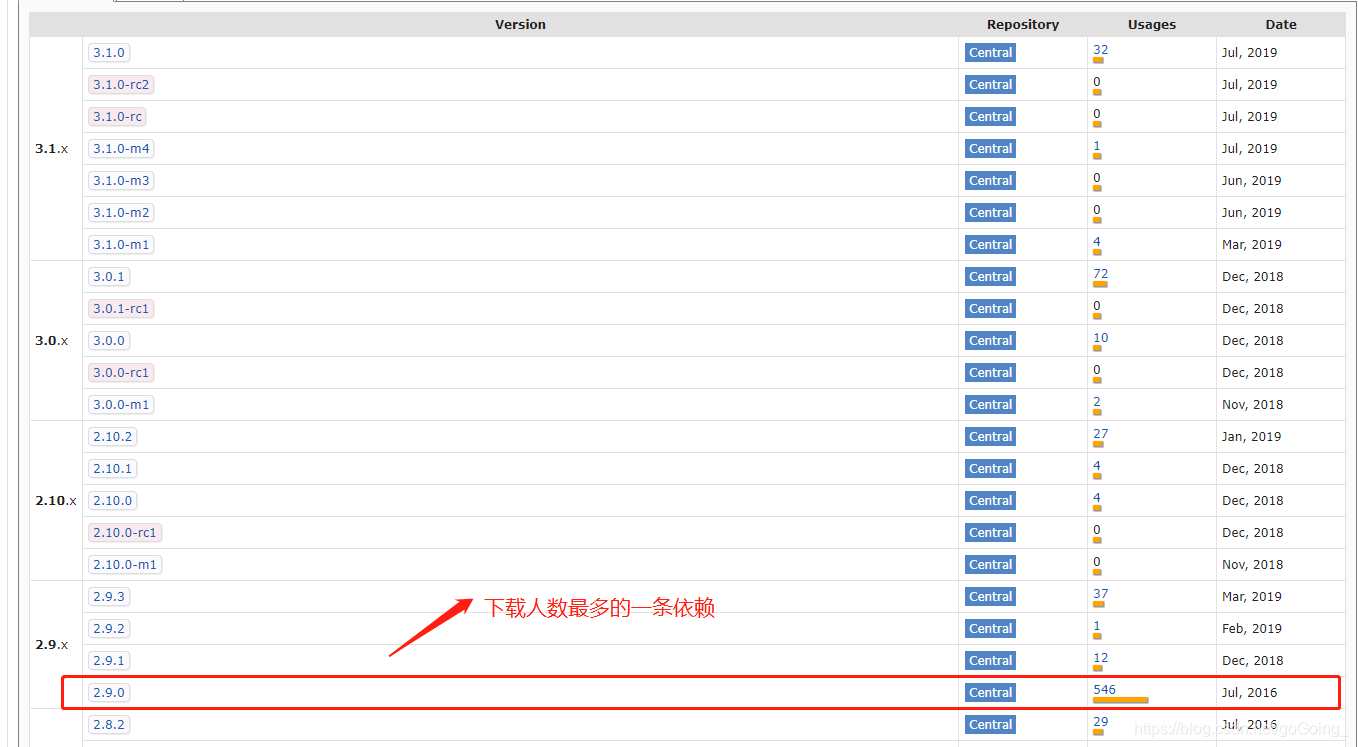Open version 3.0.0-m1 link
The width and height of the screenshot is (1358, 747).
[121, 405]
